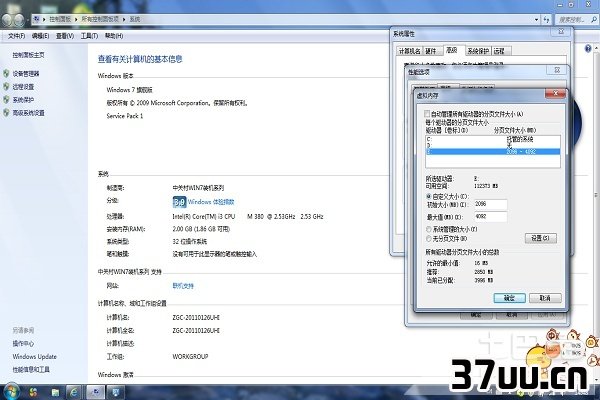Open 操作中心 in the sidebar
The width and height of the screenshot is (600, 400).
coord(23,343)
